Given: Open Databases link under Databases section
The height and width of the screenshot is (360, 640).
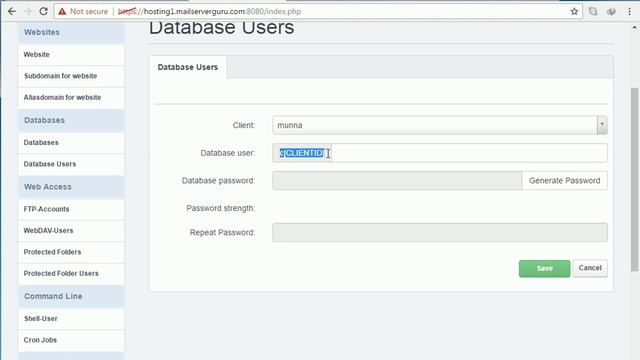Looking at the screenshot, I should pyautogui.click(x=71, y=142).
